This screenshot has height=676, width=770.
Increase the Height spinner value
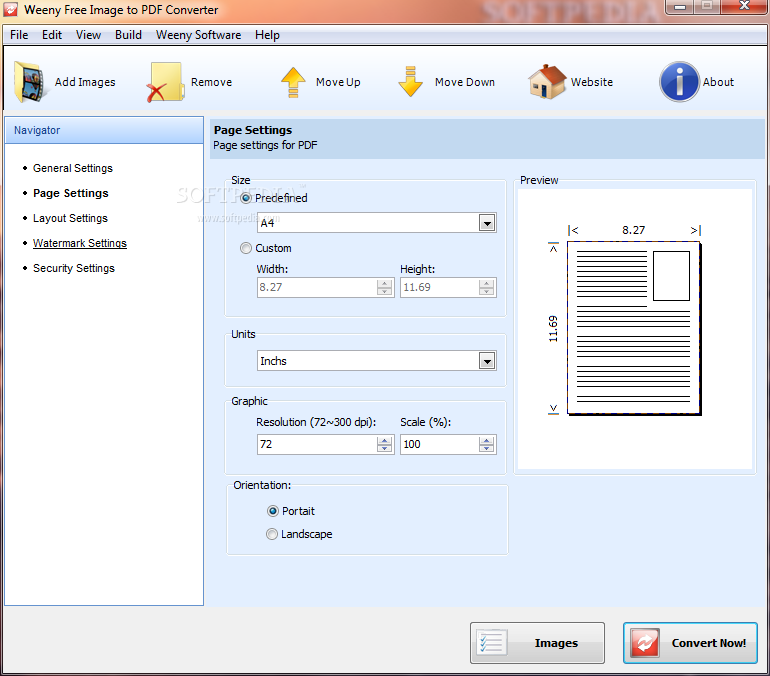[487, 283]
